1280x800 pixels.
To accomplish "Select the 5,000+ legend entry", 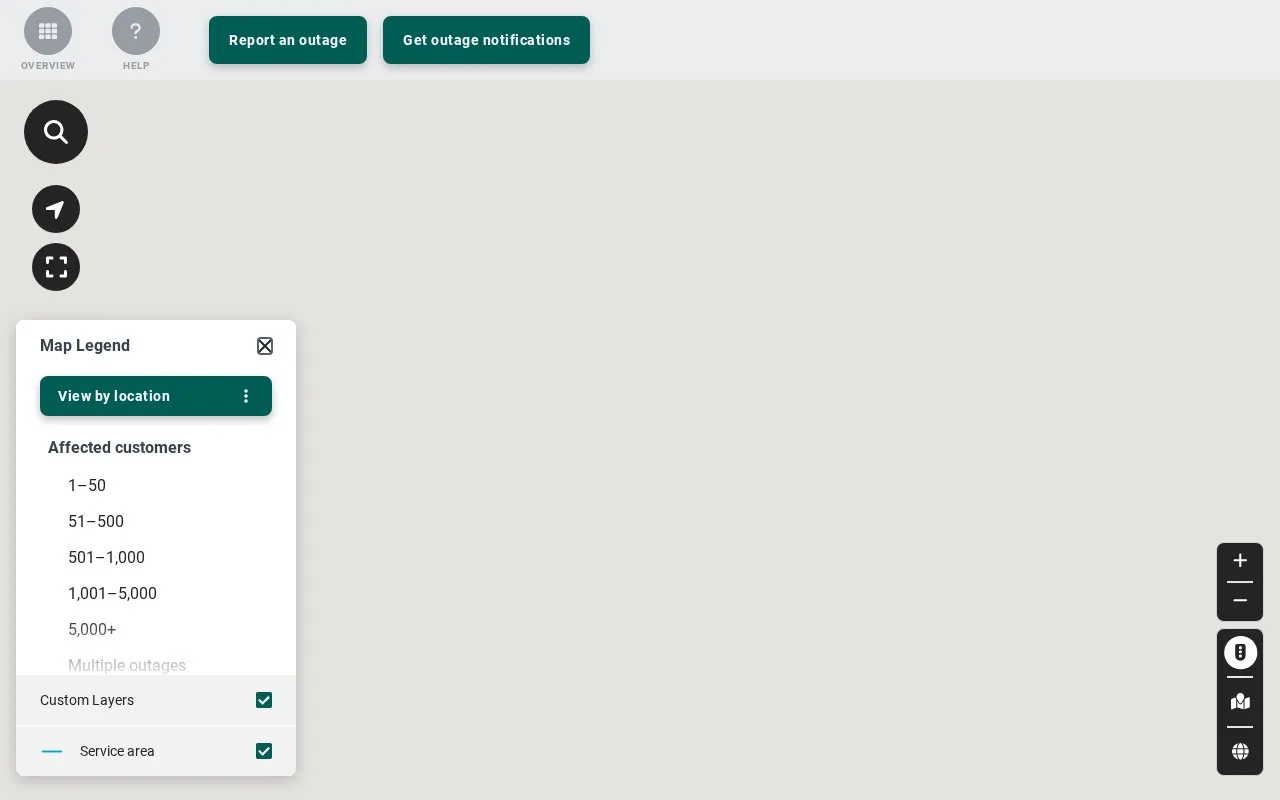I will coord(92,630).
